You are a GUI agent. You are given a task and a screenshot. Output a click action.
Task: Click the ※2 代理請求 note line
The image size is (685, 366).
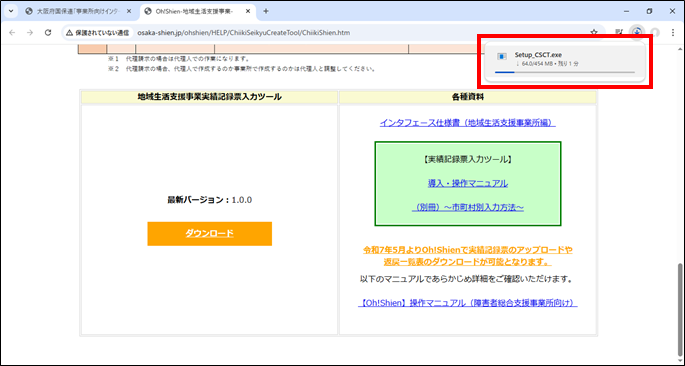pyautogui.click(x=242, y=69)
